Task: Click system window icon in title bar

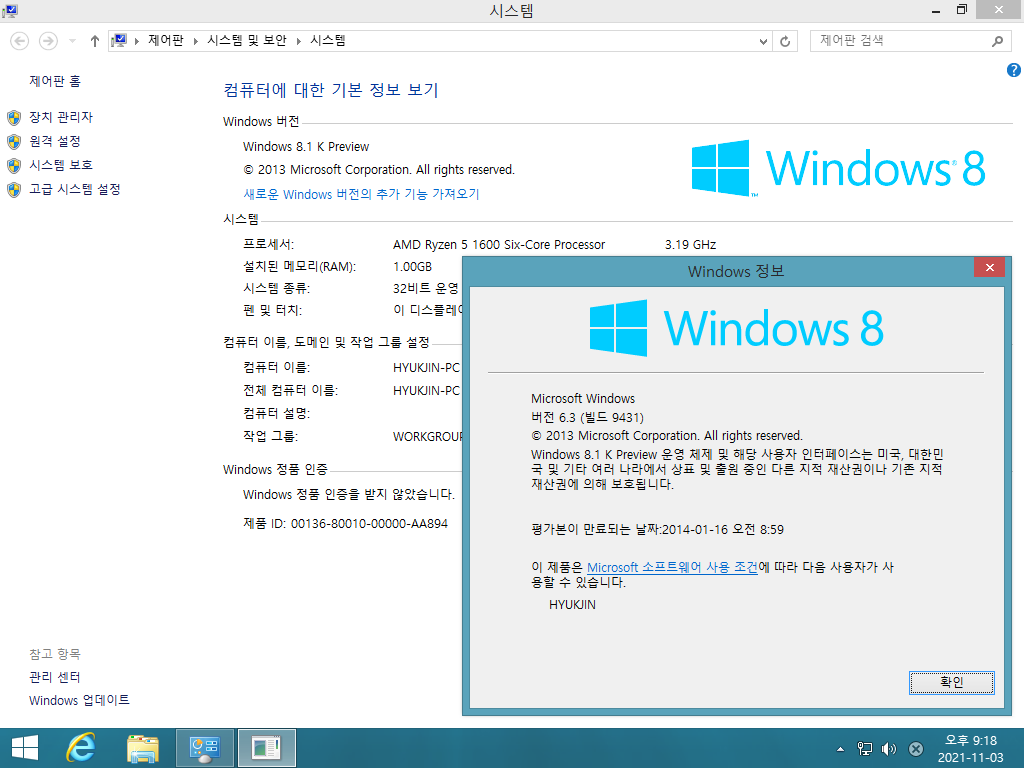Action: click(10, 10)
